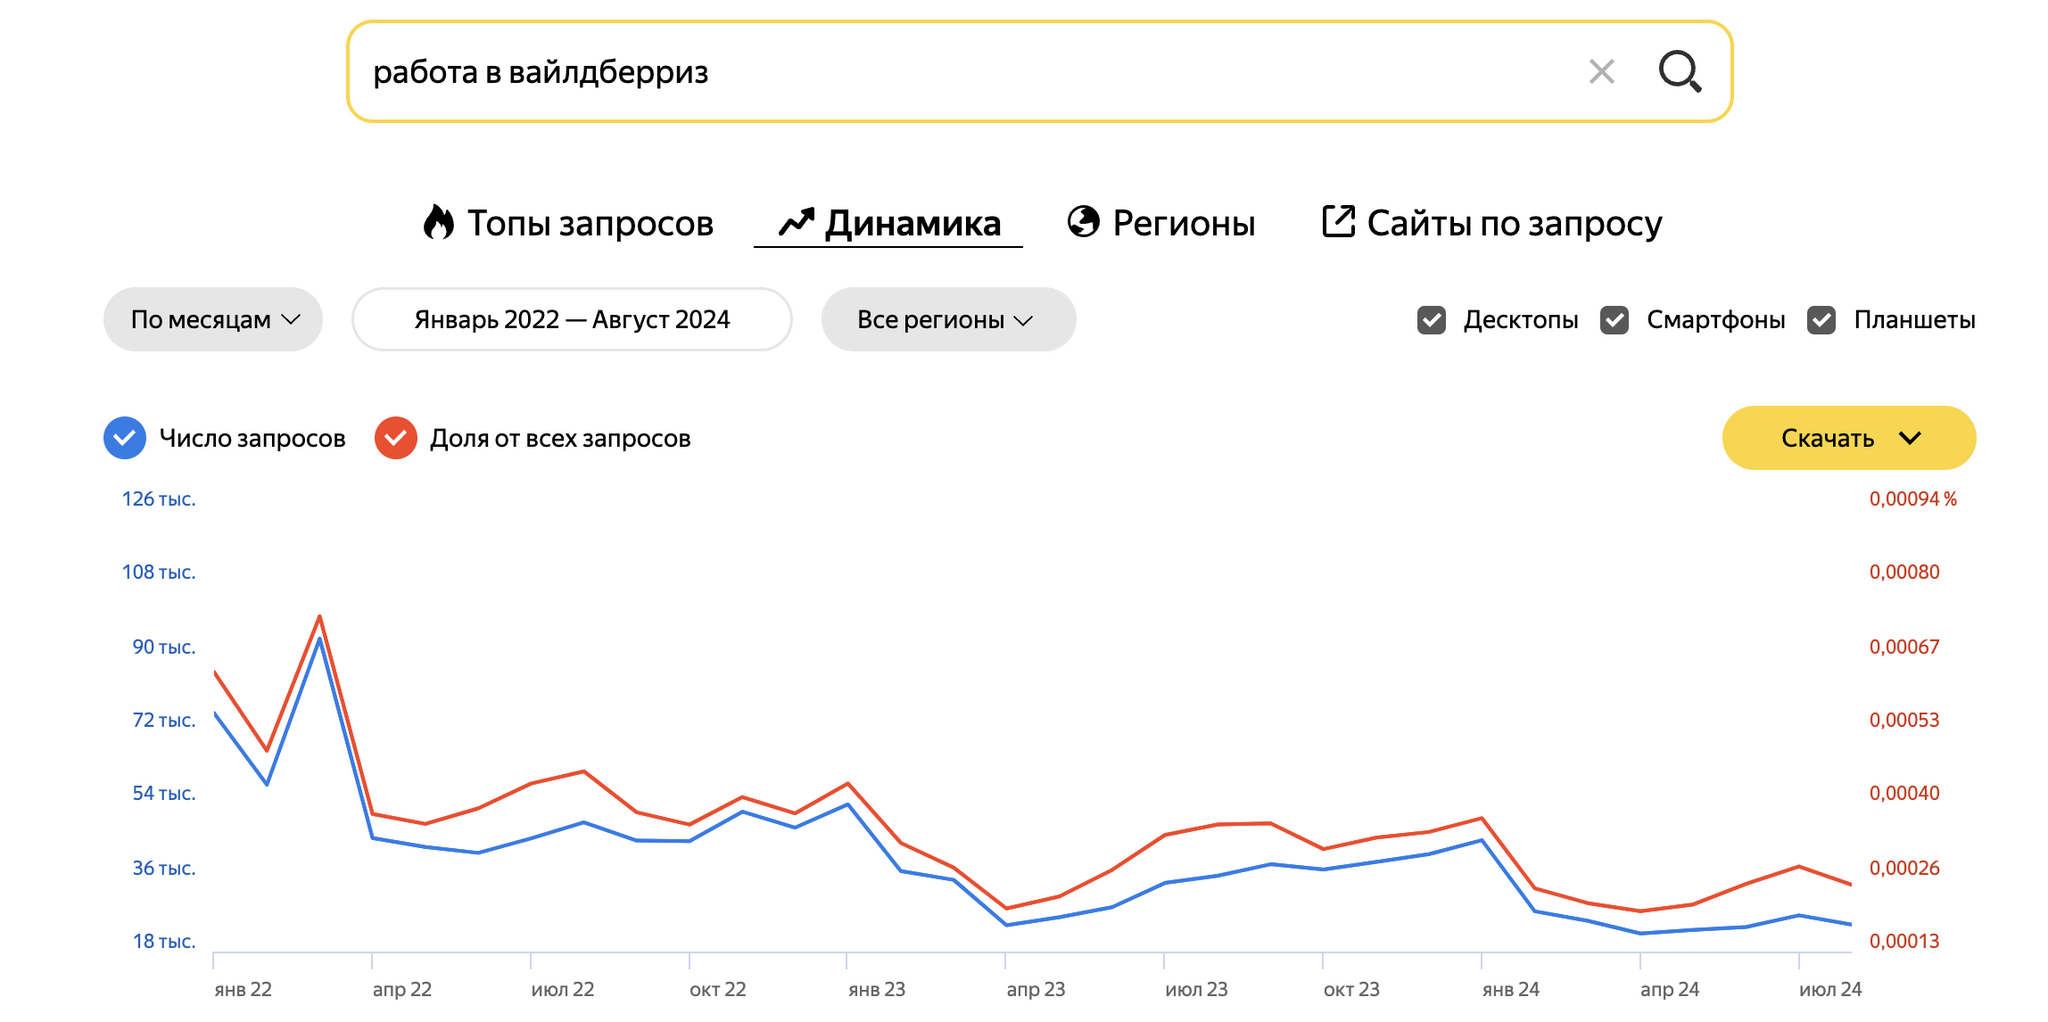2048x1022 pixels.
Task: Clear the search query with X icon
Action: pyautogui.click(x=1602, y=72)
